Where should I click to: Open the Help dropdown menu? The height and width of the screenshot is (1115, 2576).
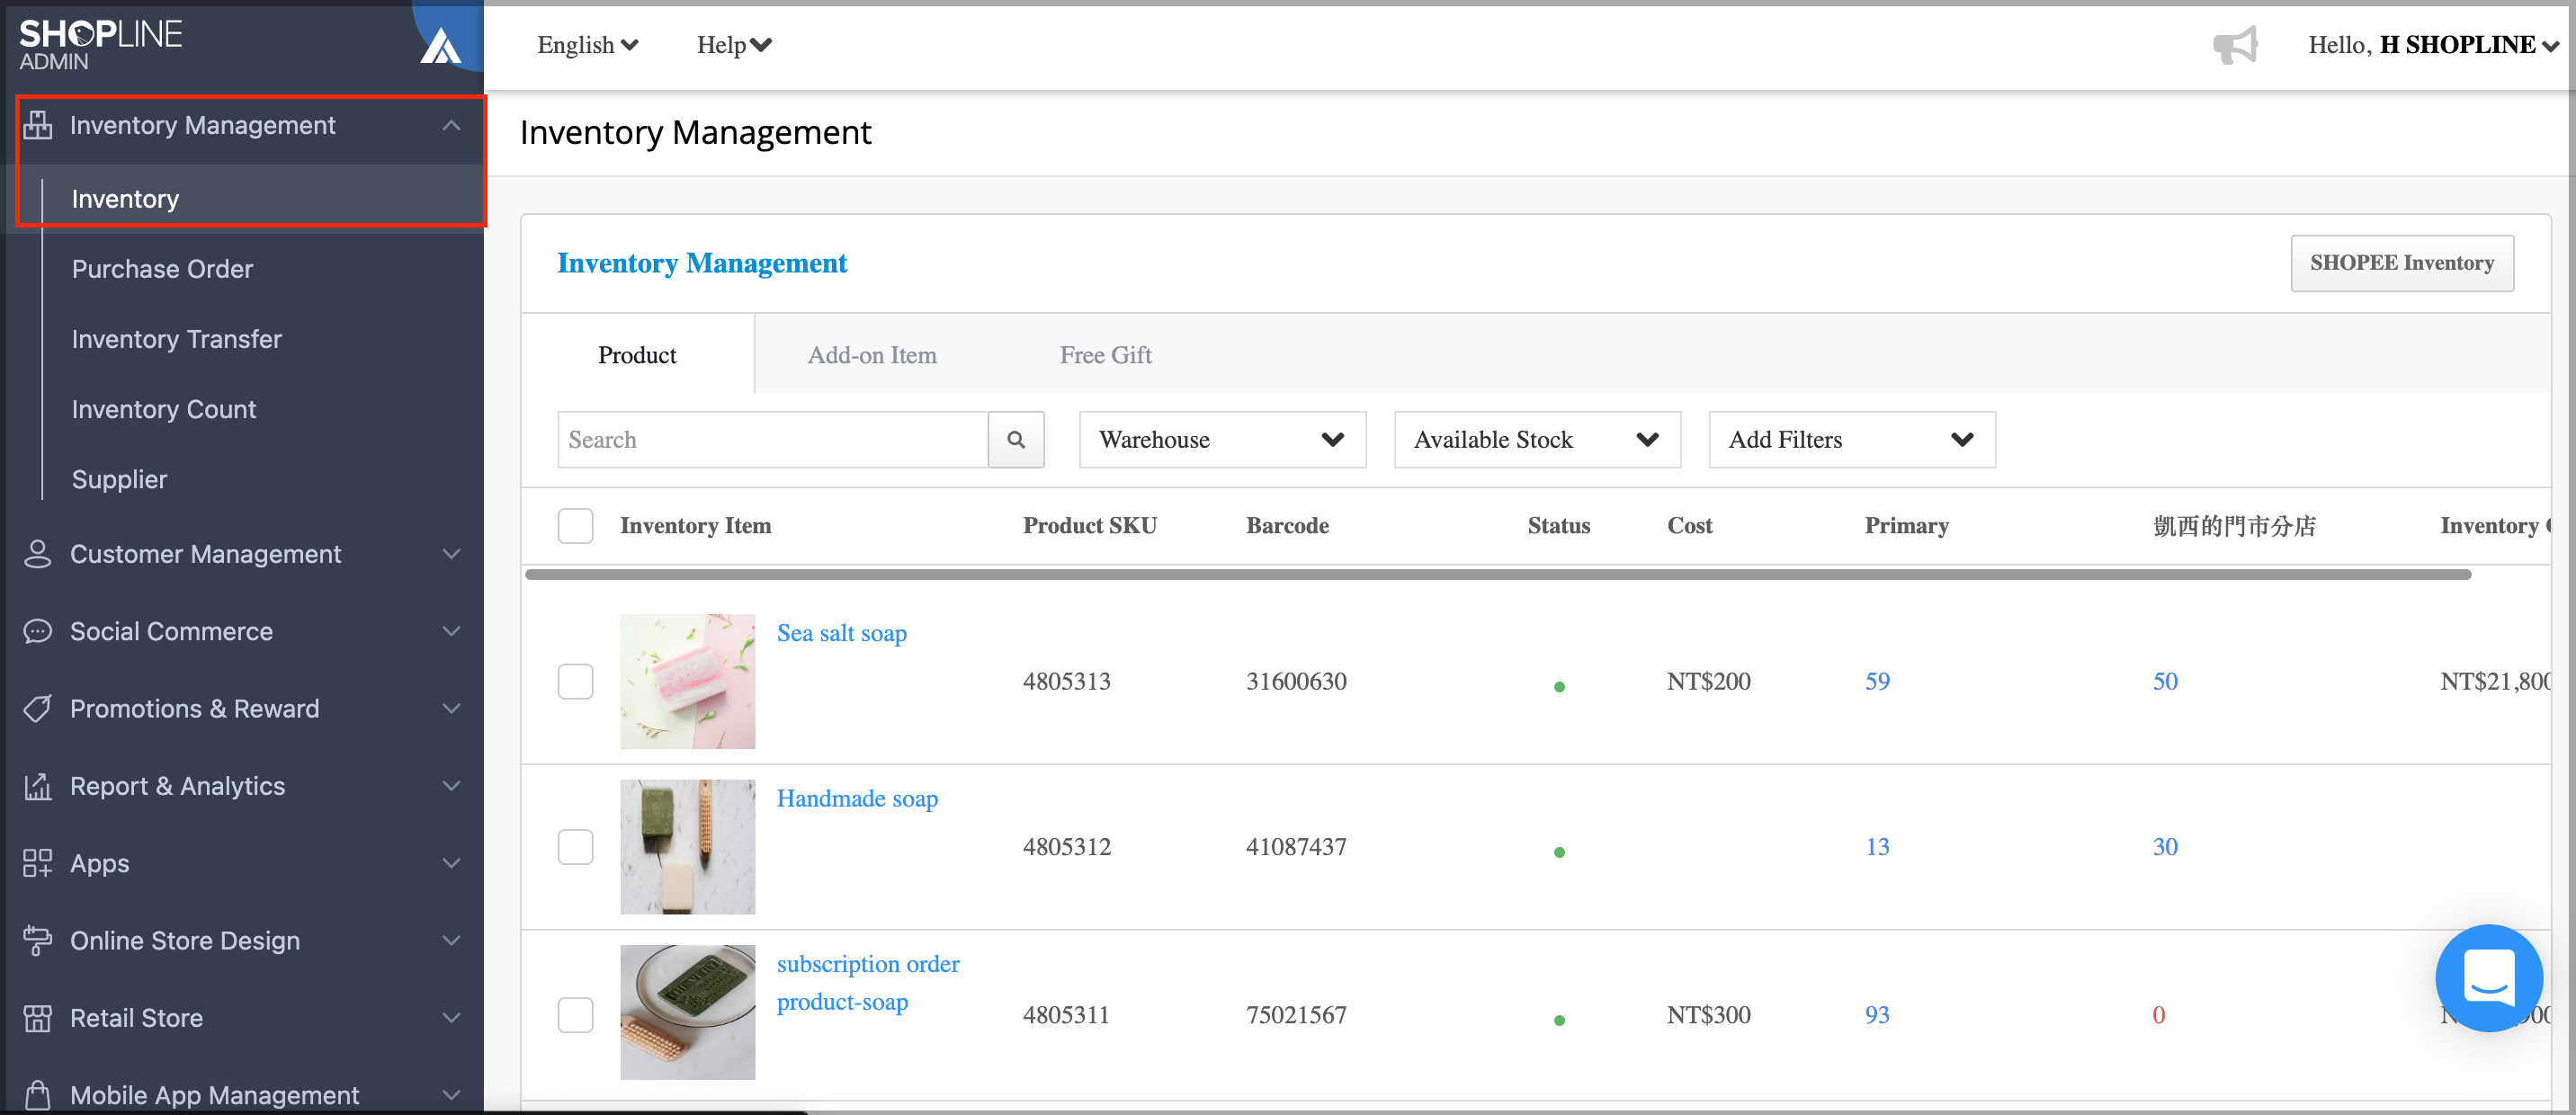(734, 45)
